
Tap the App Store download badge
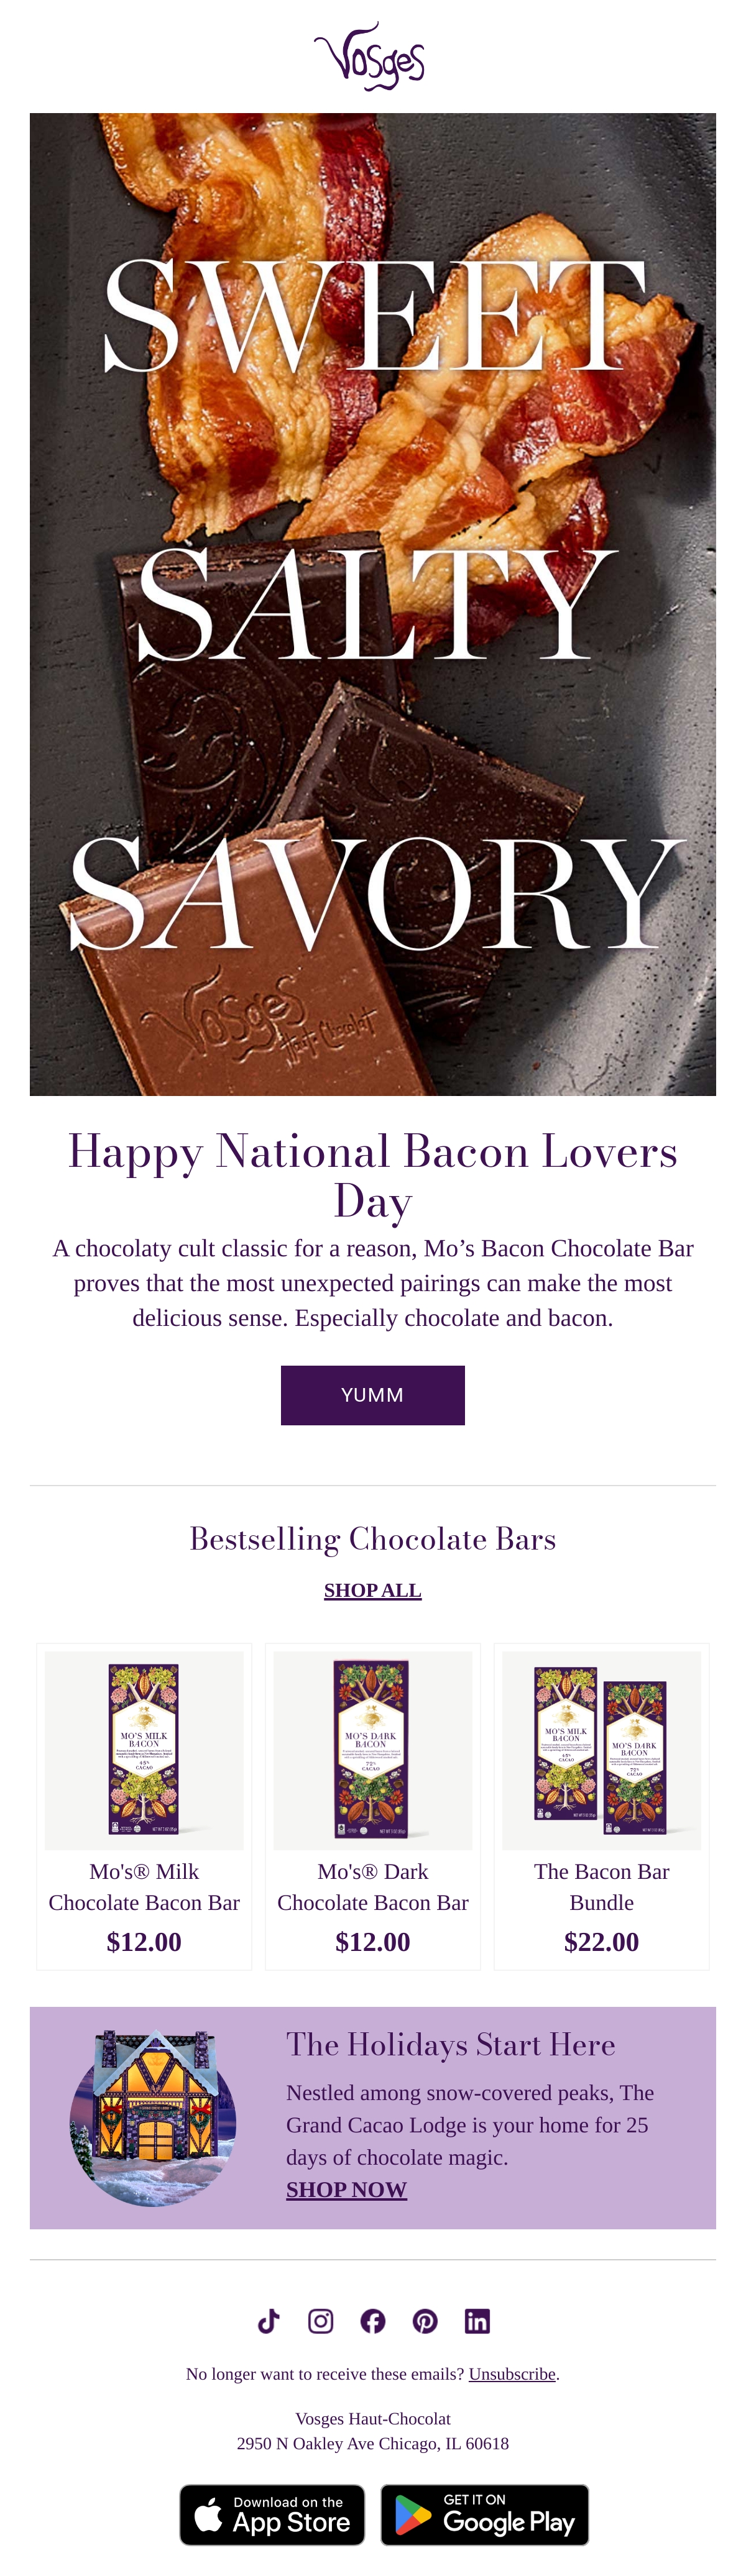[272, 2514]
